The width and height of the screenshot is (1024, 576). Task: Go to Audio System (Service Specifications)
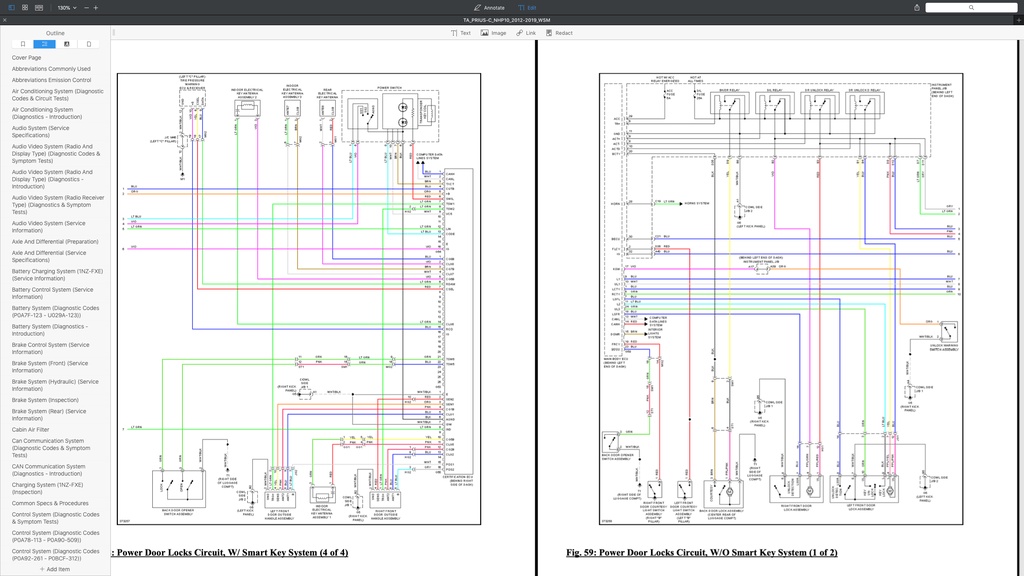pos(40,131)
